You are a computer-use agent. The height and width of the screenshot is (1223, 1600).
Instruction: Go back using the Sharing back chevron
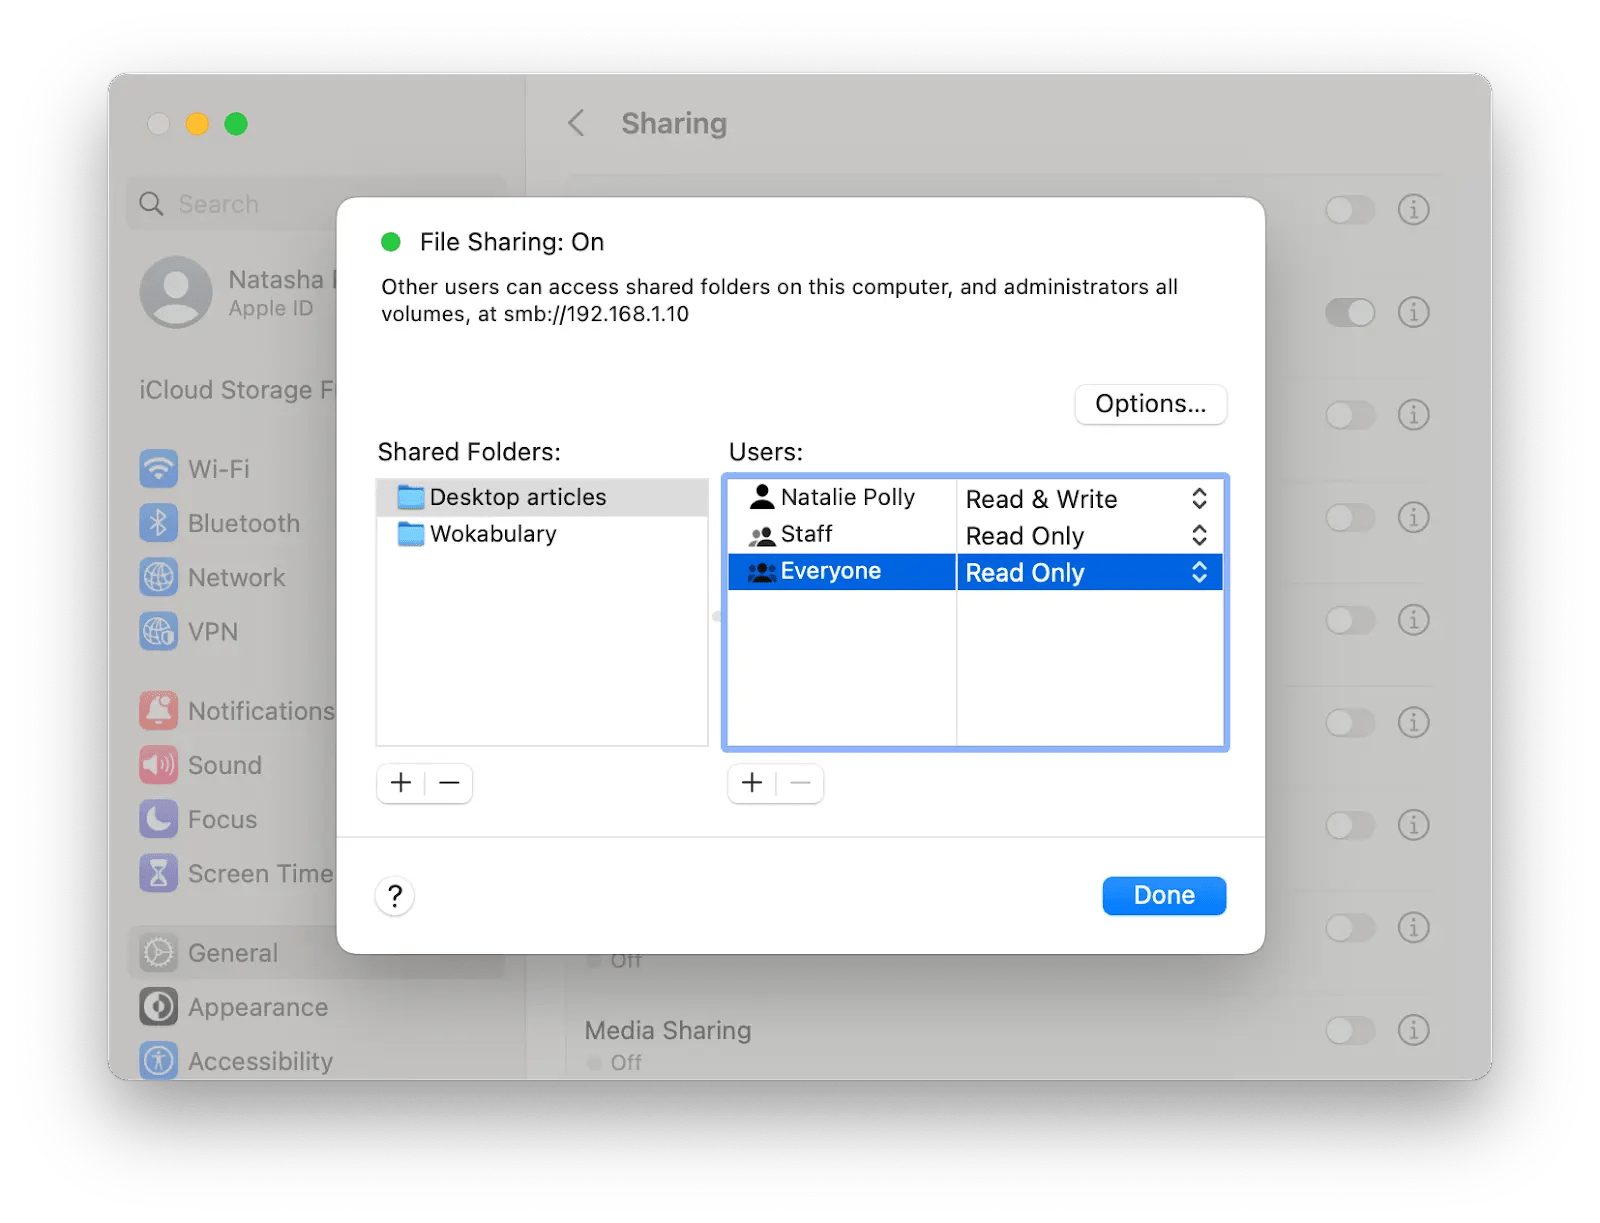(576, 122)
